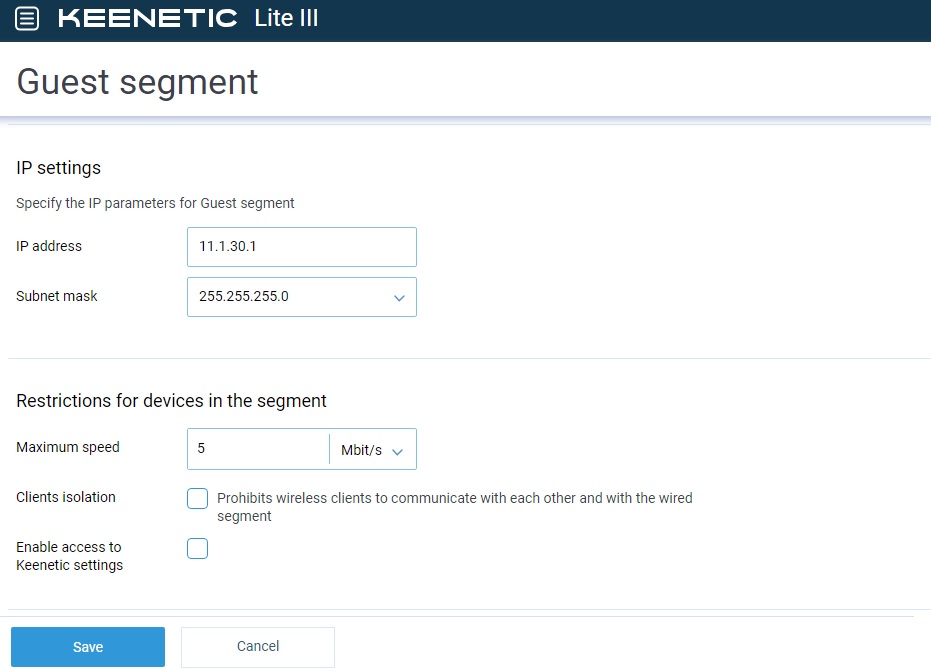Viewport: 931px width, 671px height.
Task: Open the hamburger navigation menu icon
Action: click(x=27, y=18)
